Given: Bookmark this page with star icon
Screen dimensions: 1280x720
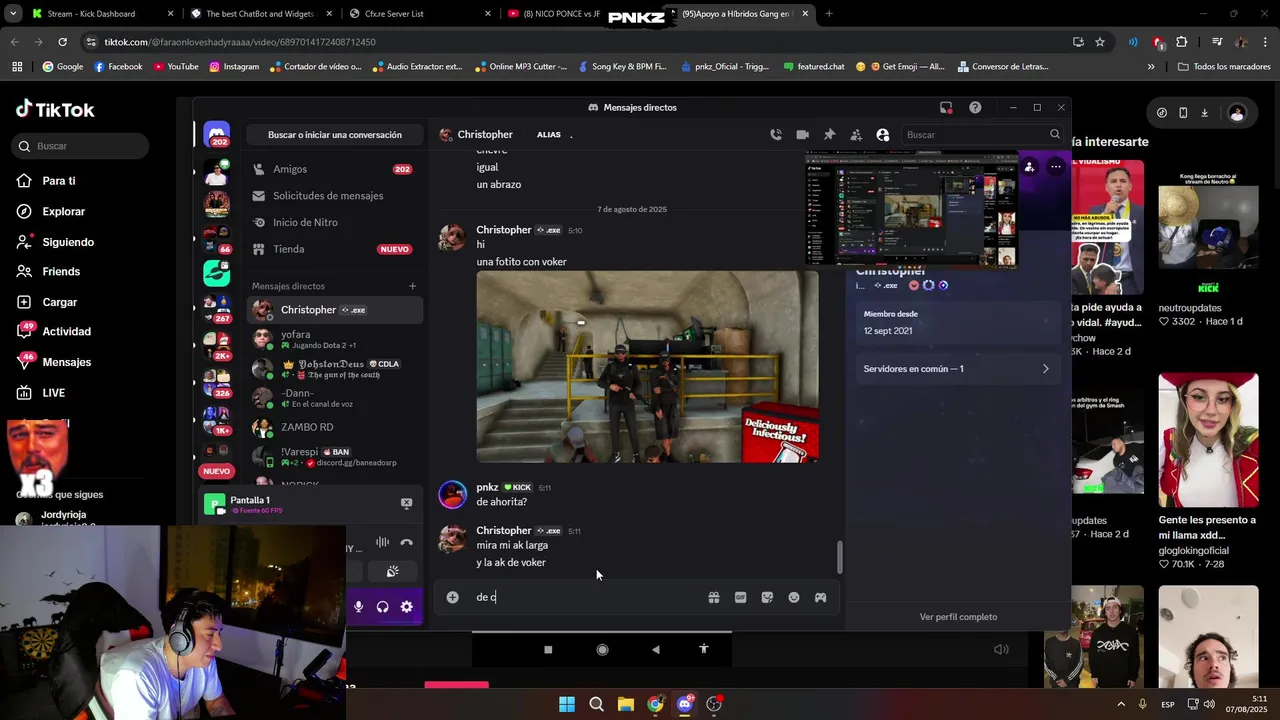Looking at the screenshot, I should pyautogui.click(x=1100, y=42).
